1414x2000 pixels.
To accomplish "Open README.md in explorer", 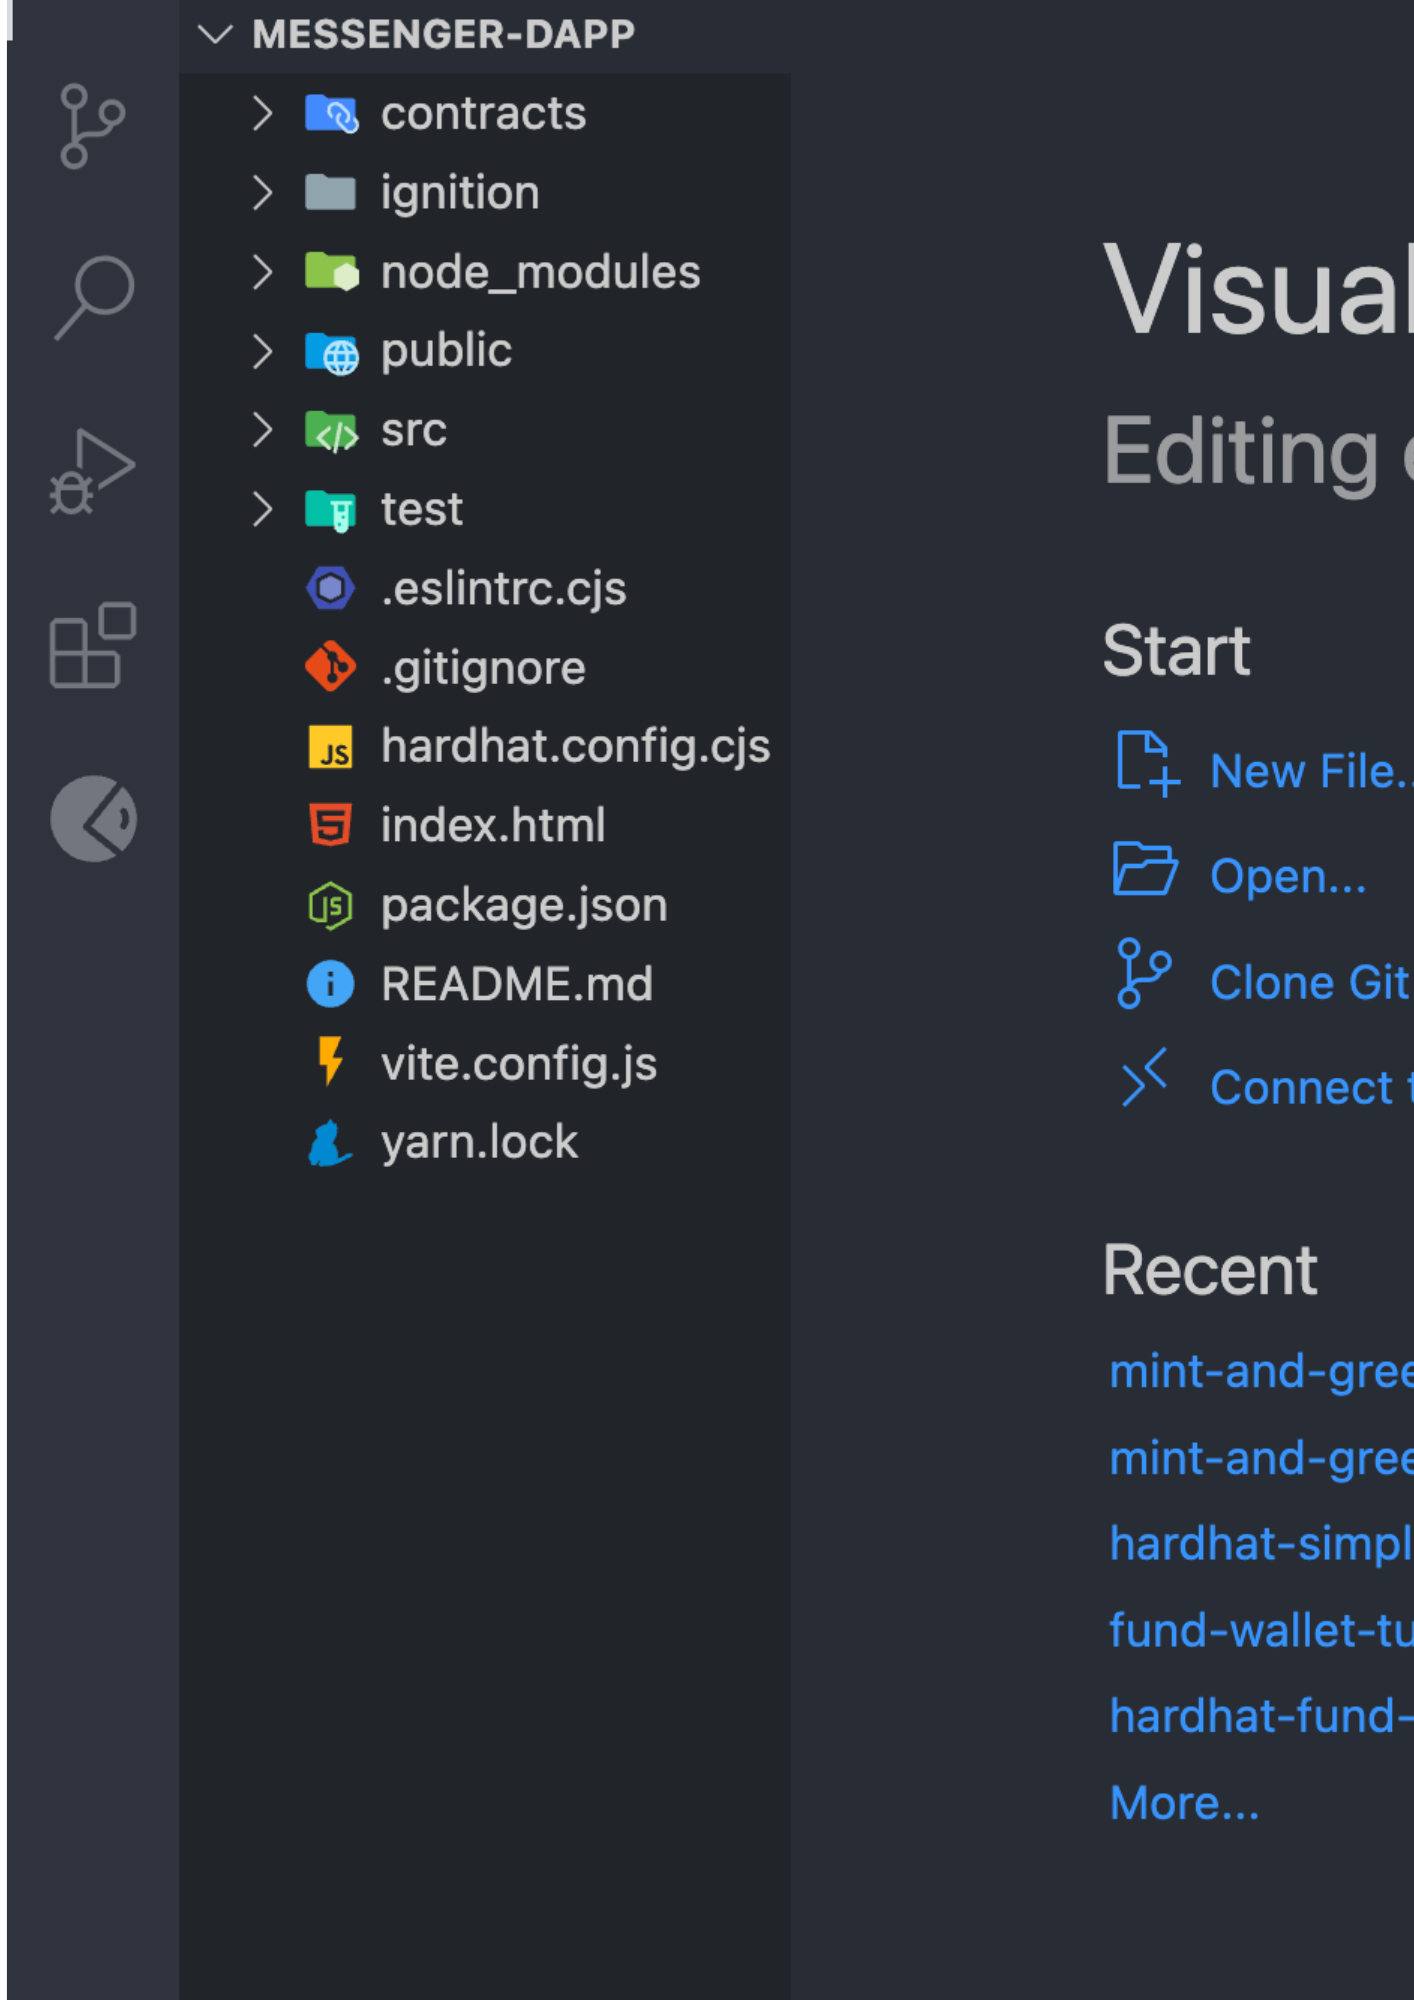I will [517, 985].
